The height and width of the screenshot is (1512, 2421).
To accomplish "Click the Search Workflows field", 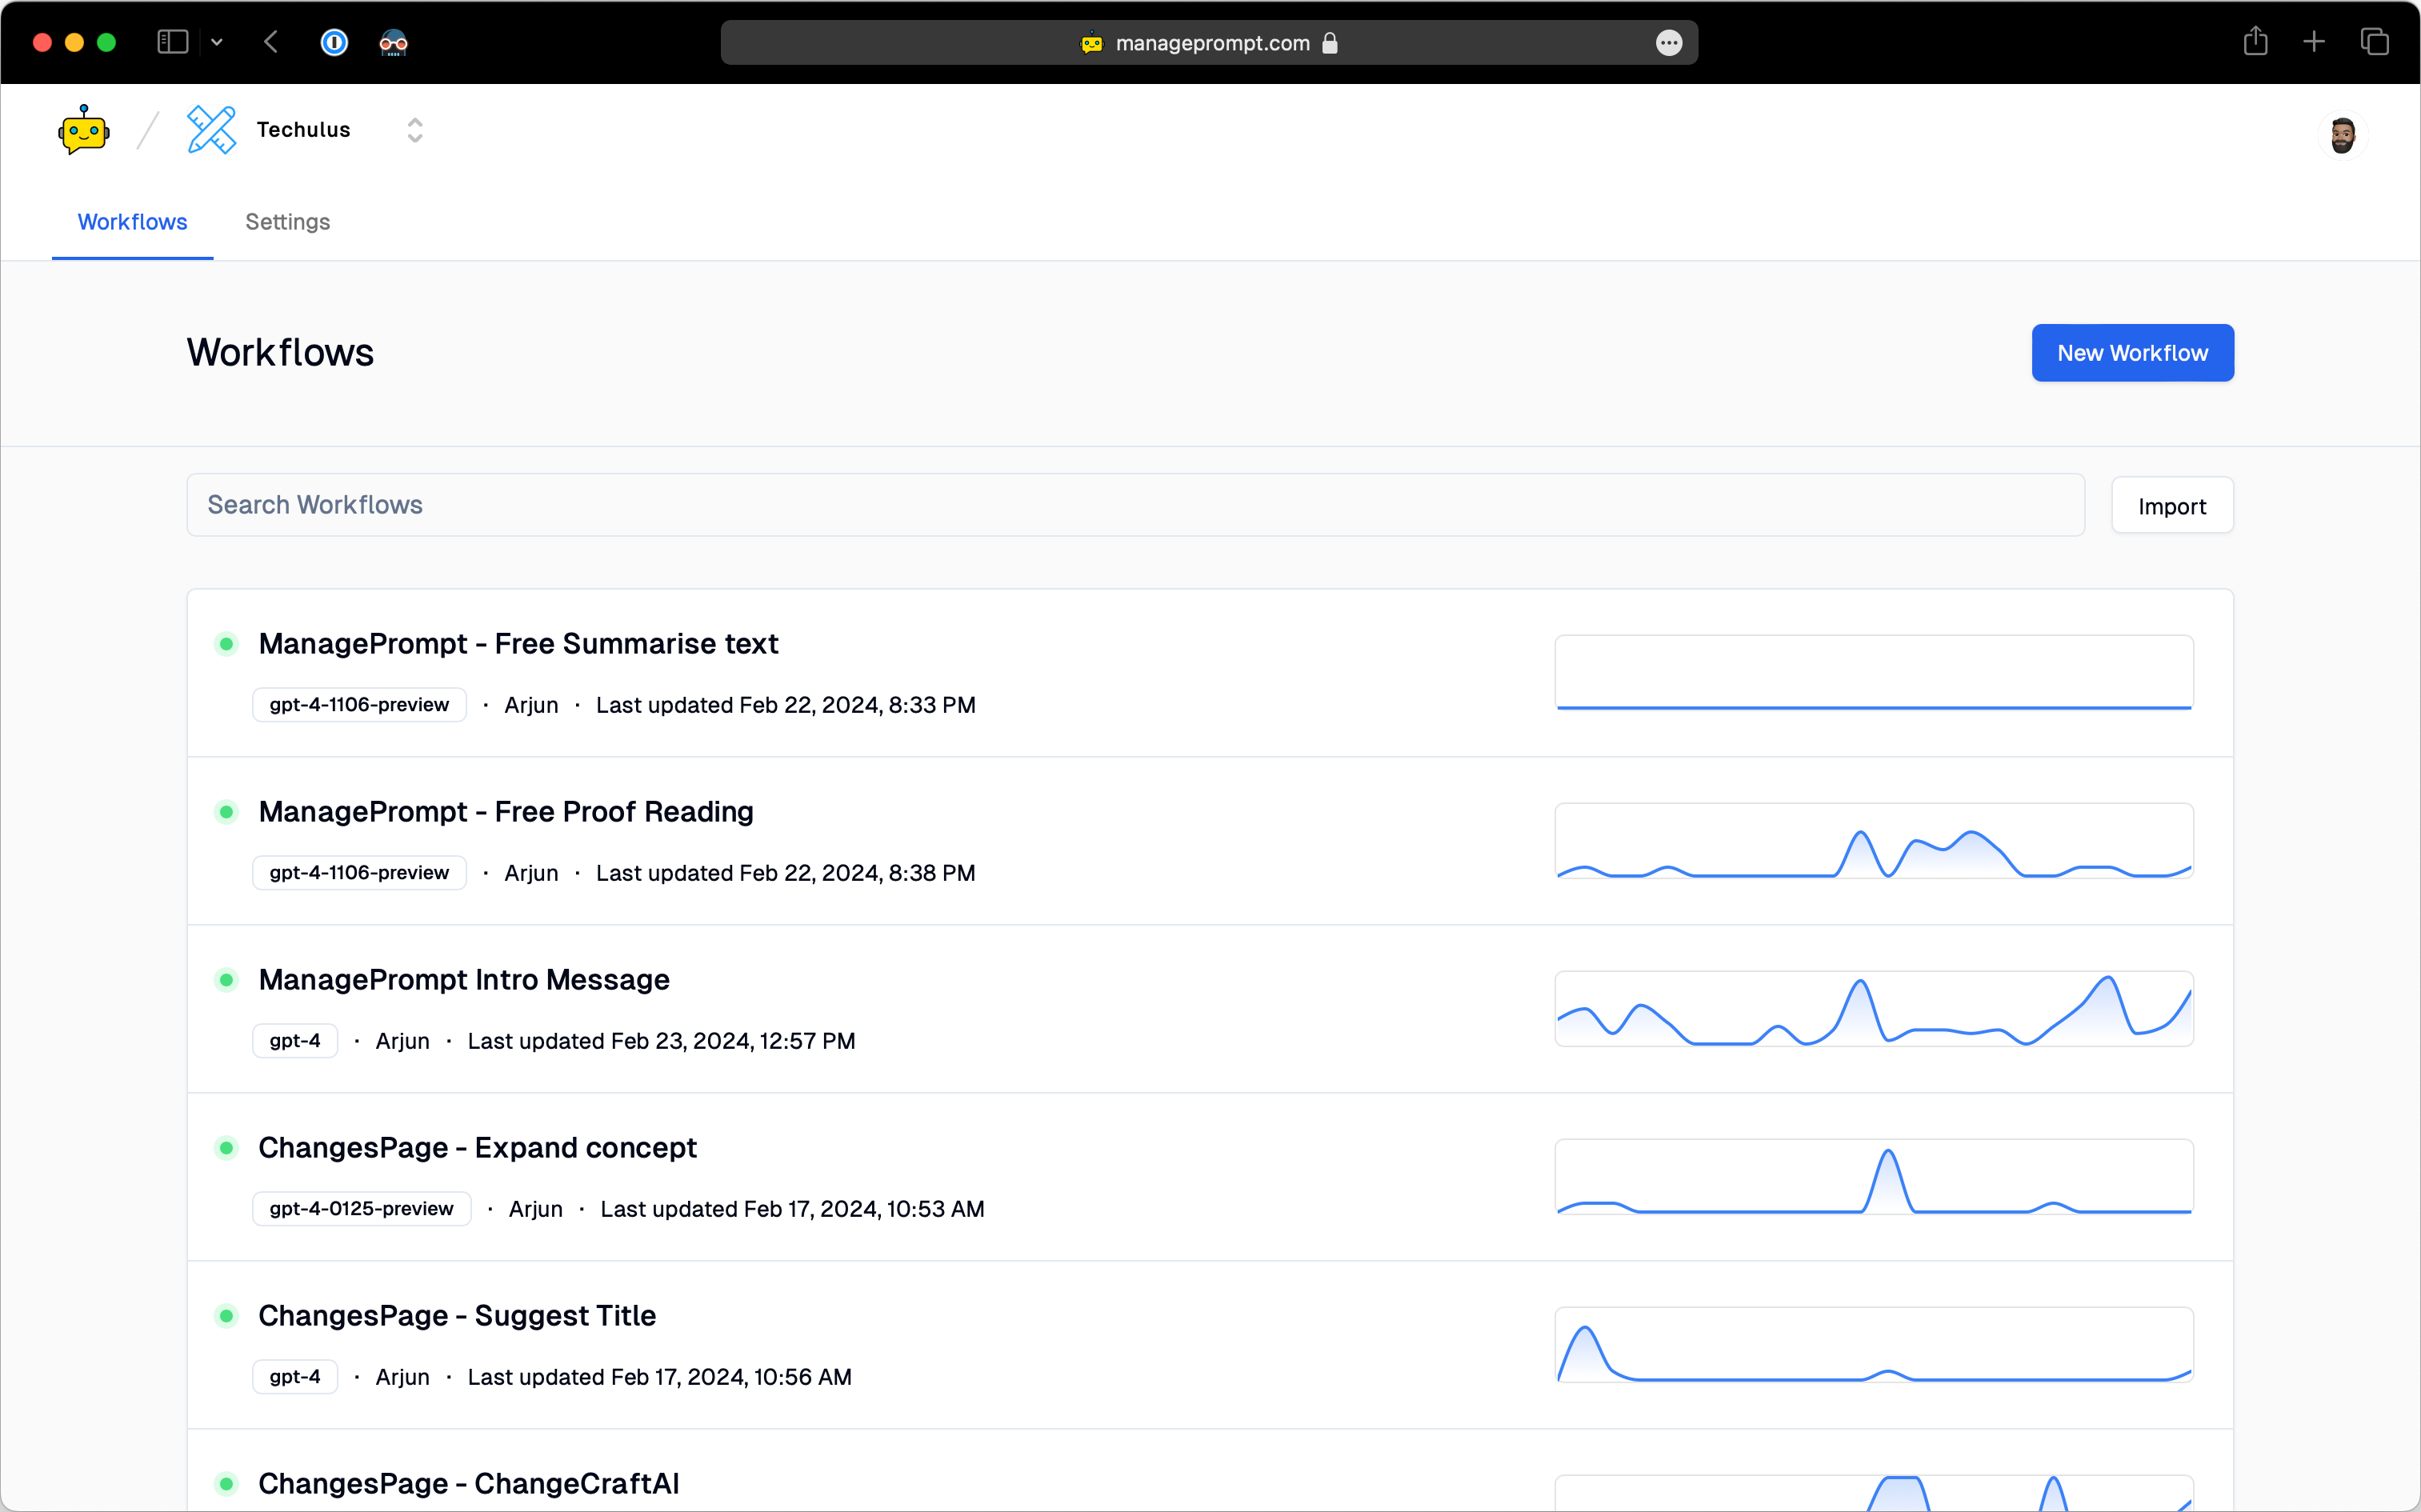I will tap(1134, 505).
